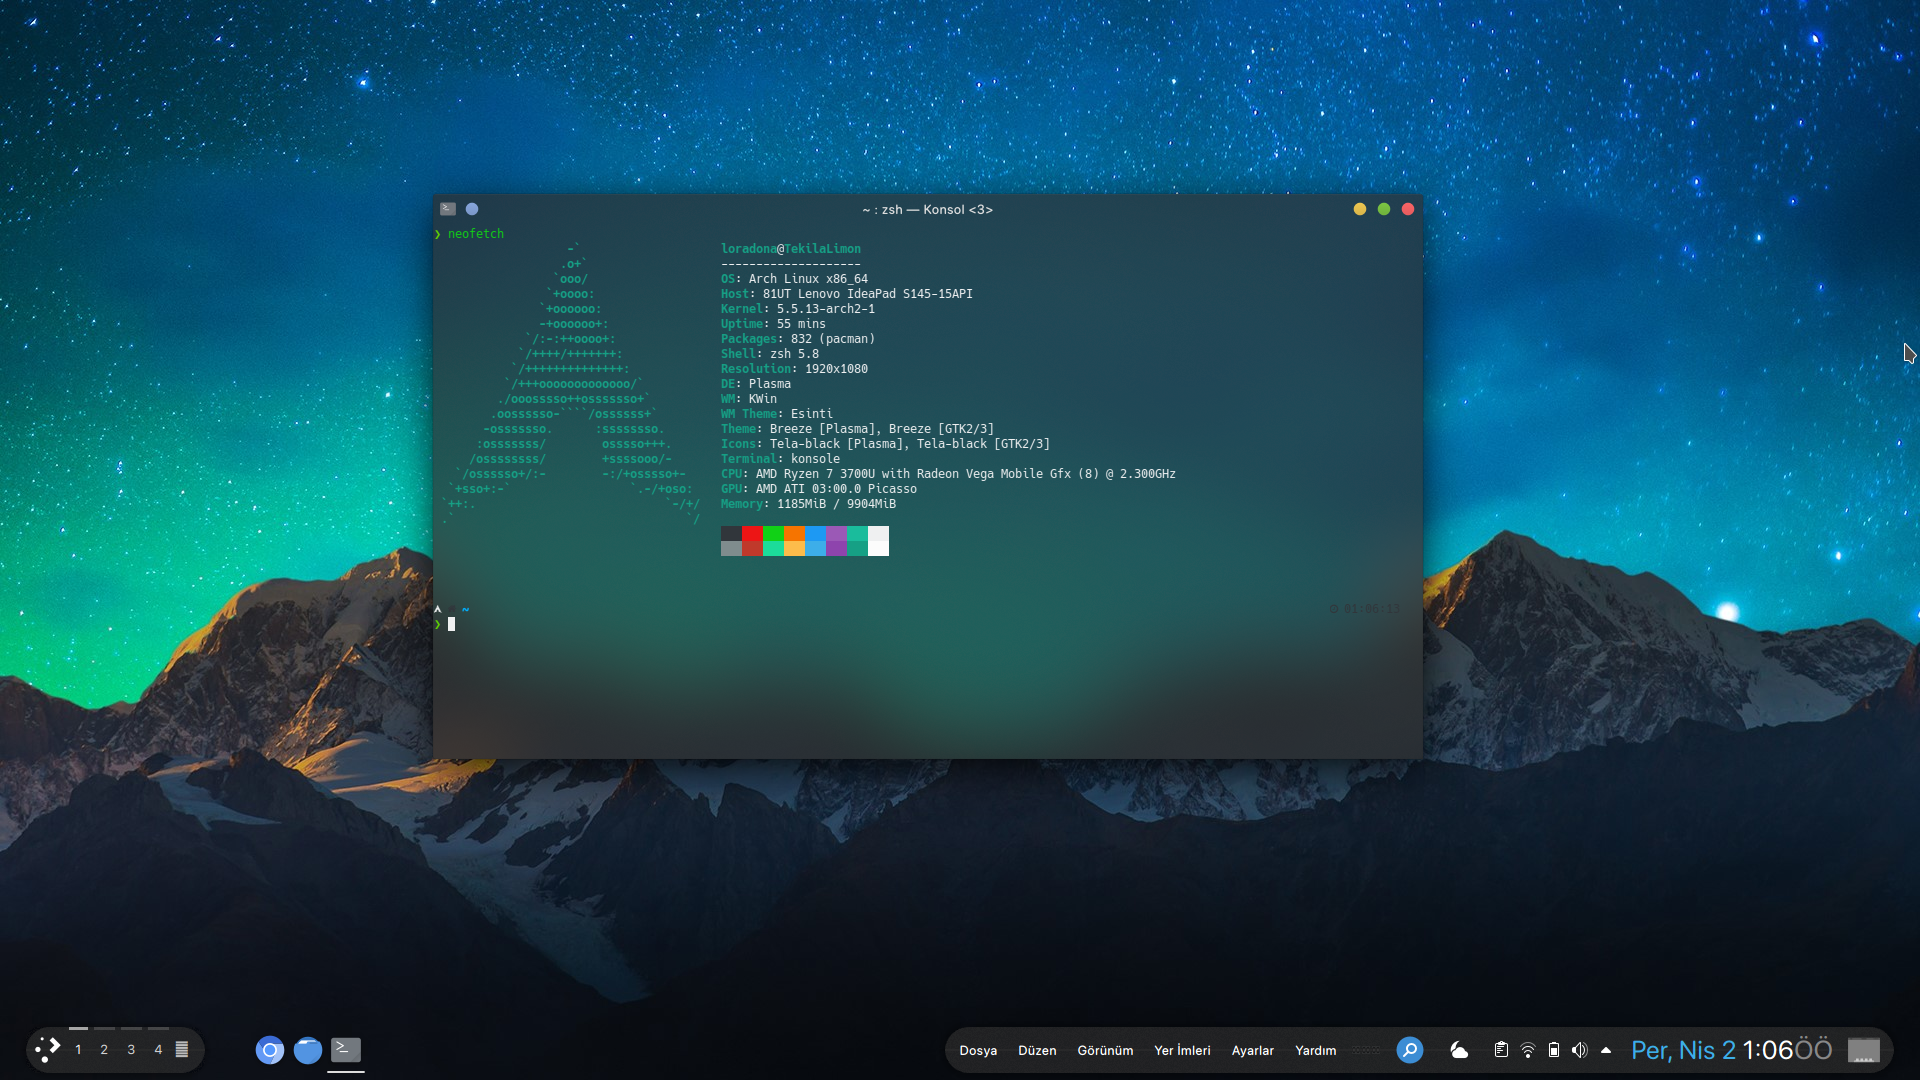Minimize Konsole with the yellow button
The height and width of the screenshot is (1080, 1920).
point(1360,209)
